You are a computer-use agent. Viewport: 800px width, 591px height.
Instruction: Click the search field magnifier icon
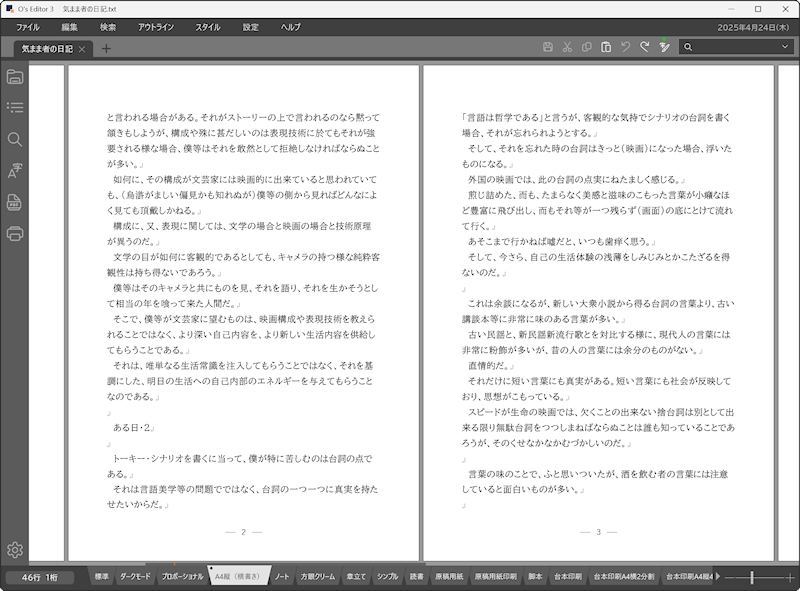click(688, 47)
